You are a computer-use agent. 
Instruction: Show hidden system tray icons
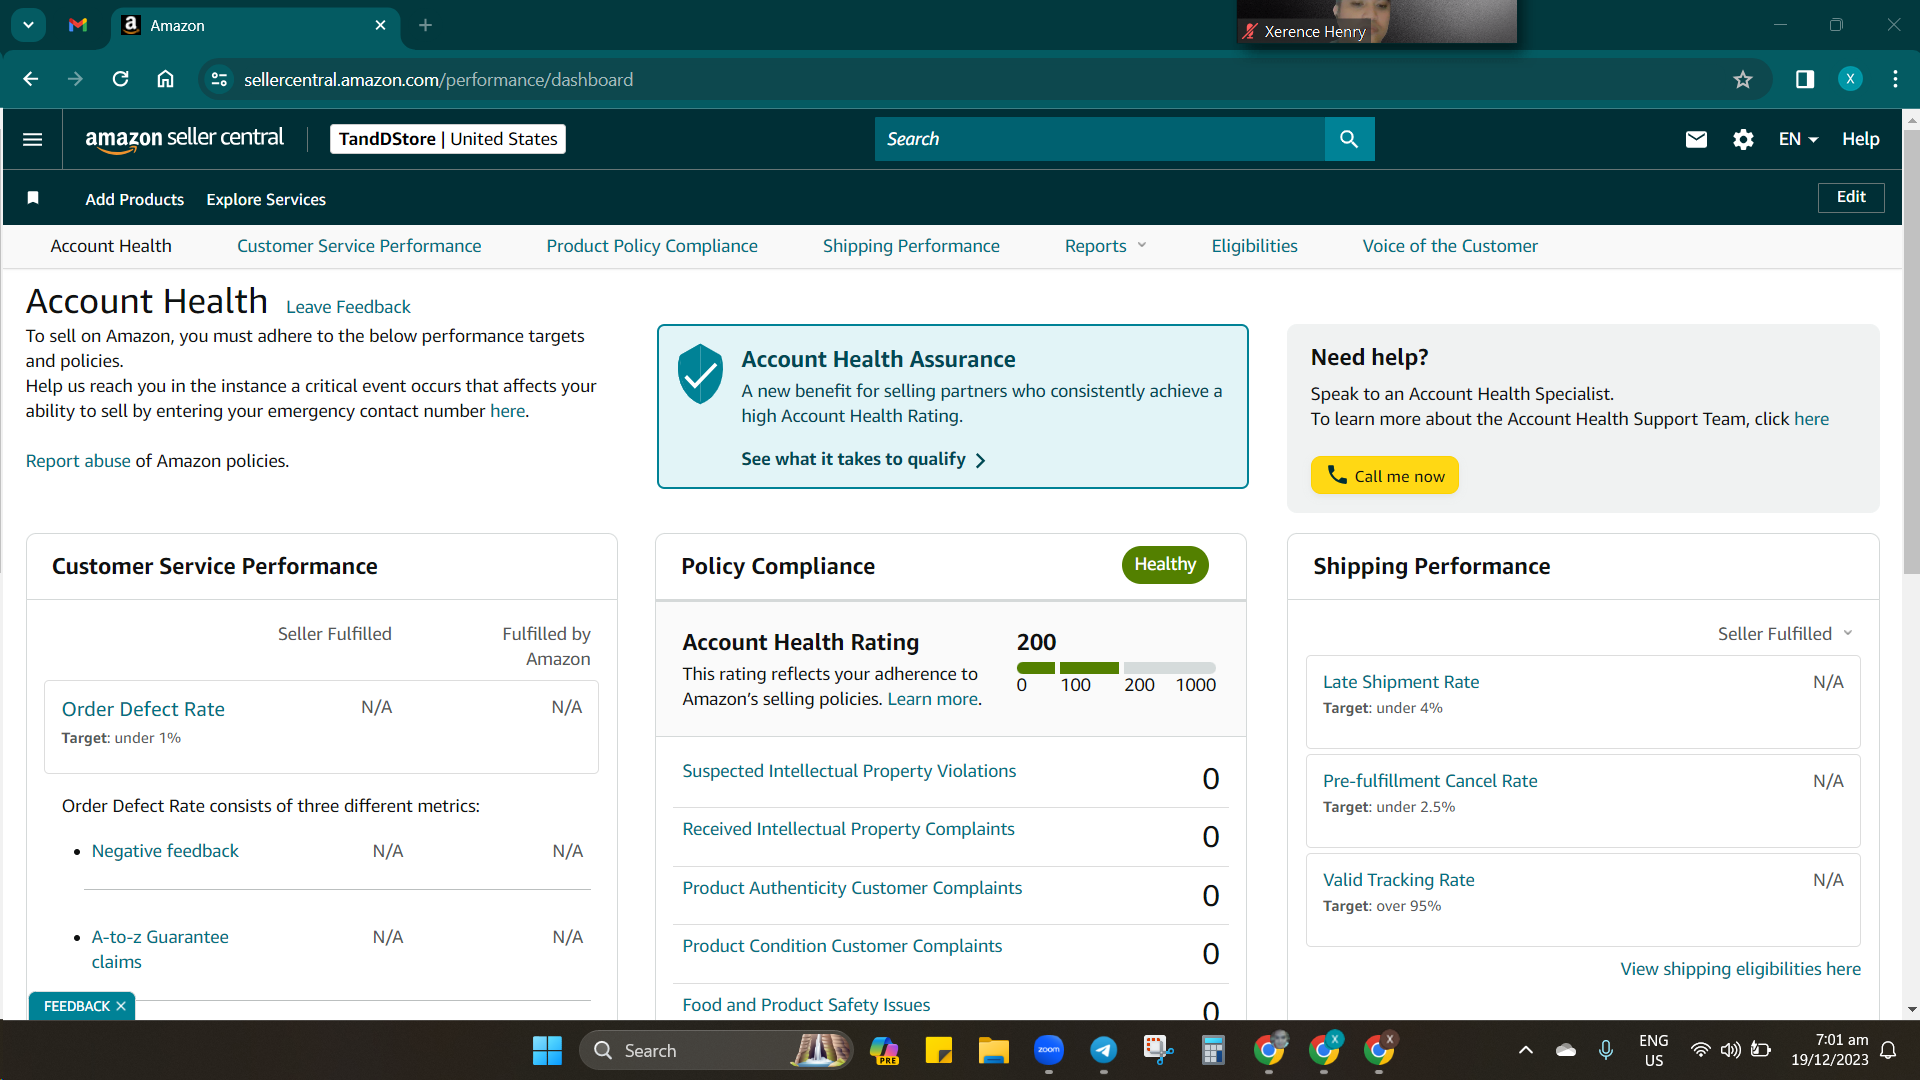(x=1525, y=1050)
